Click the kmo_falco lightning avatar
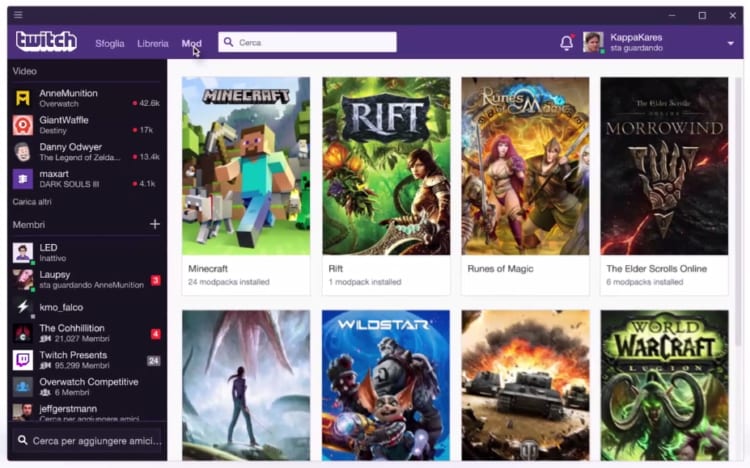 pos(22,307)
